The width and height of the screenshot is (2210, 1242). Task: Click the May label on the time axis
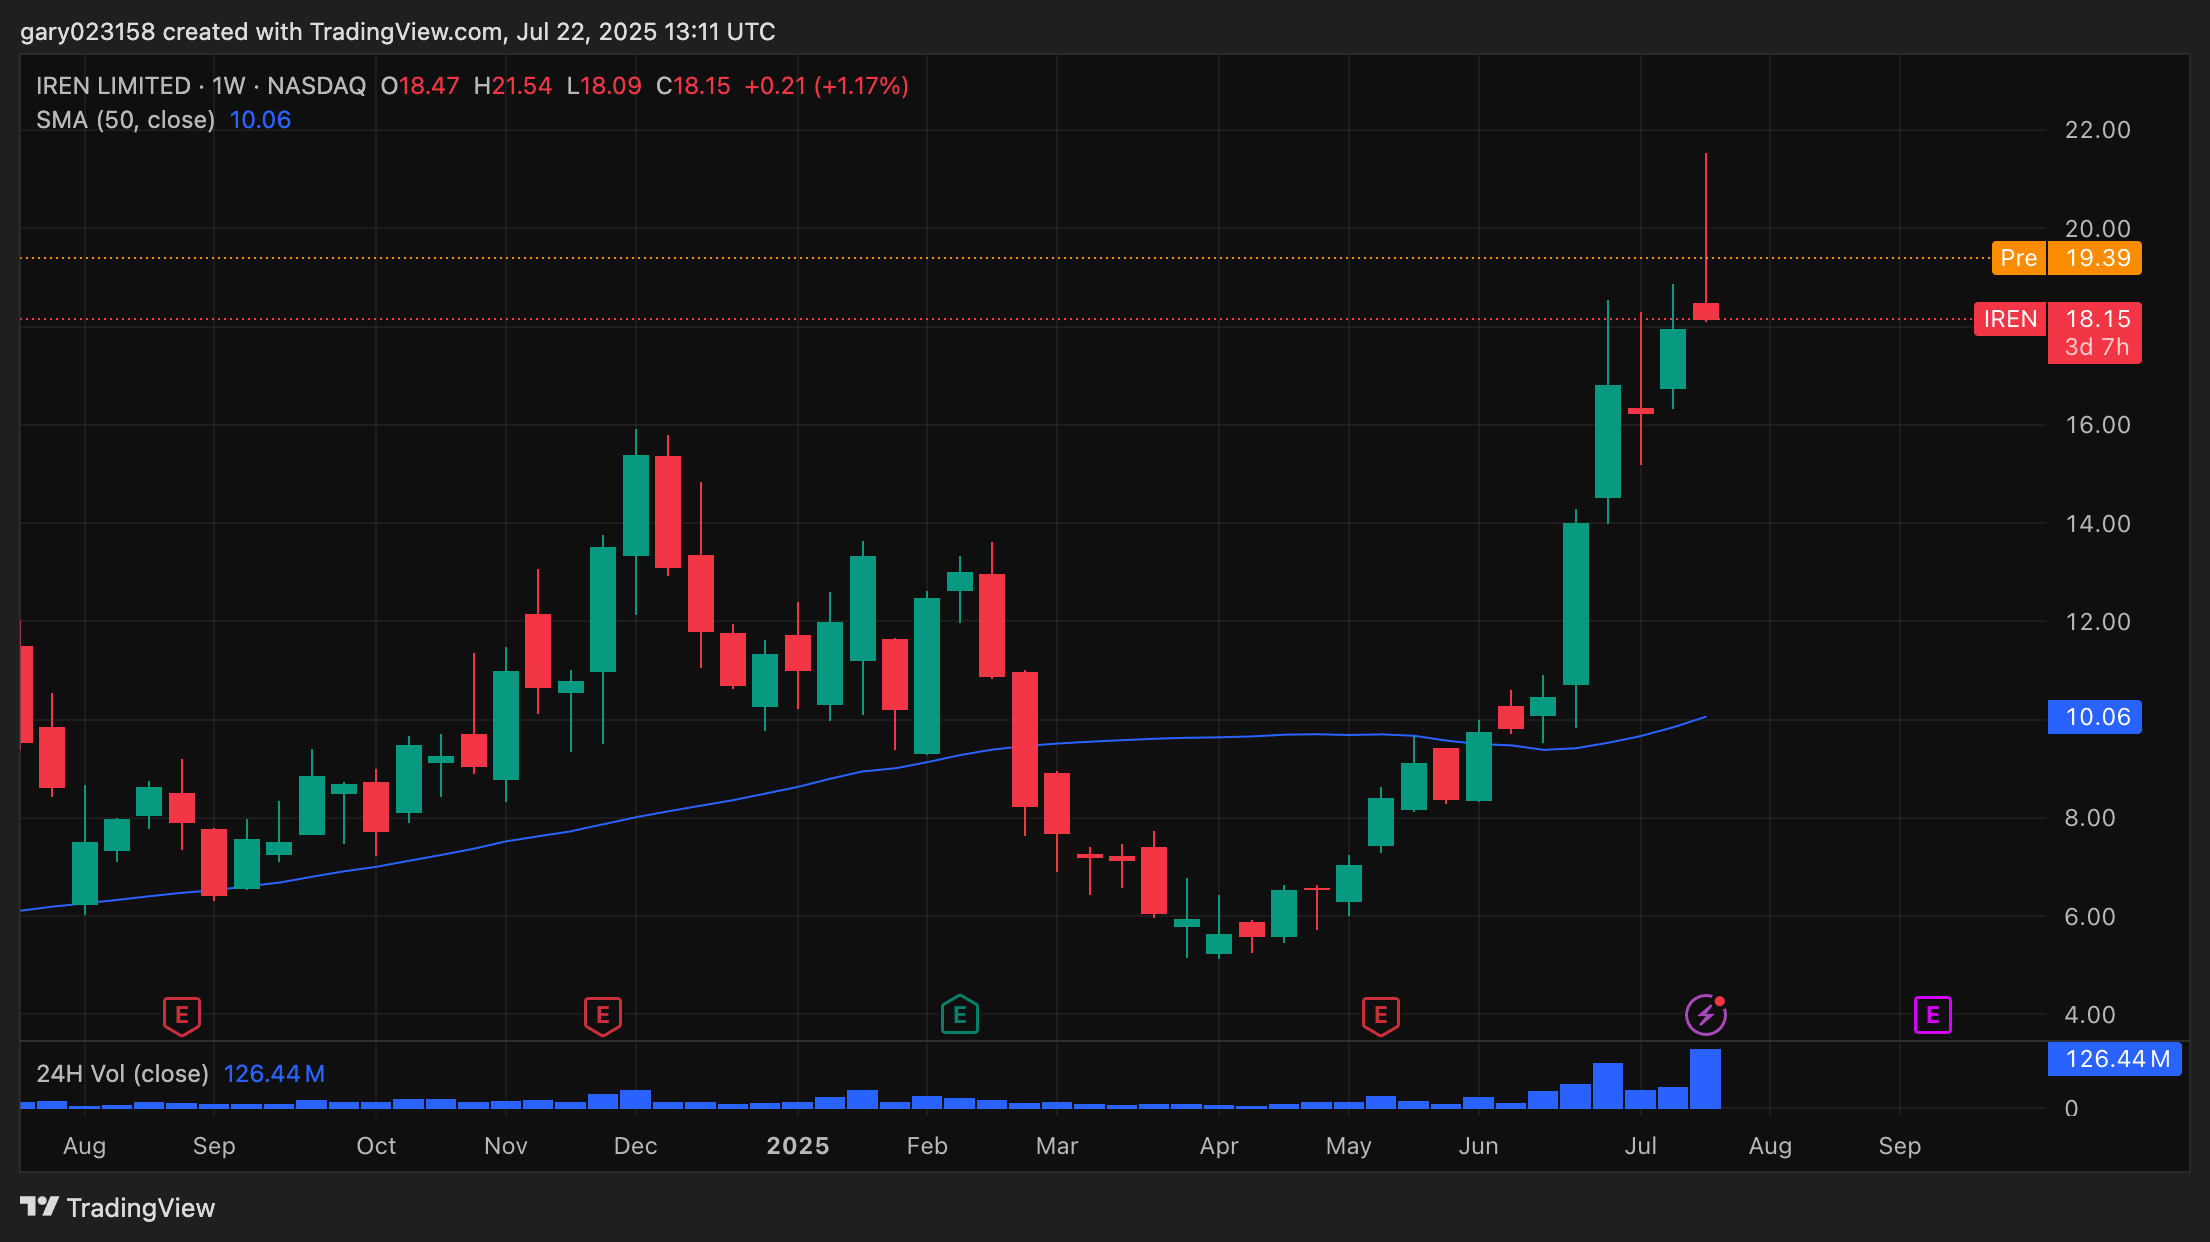pos(1349,1146)
